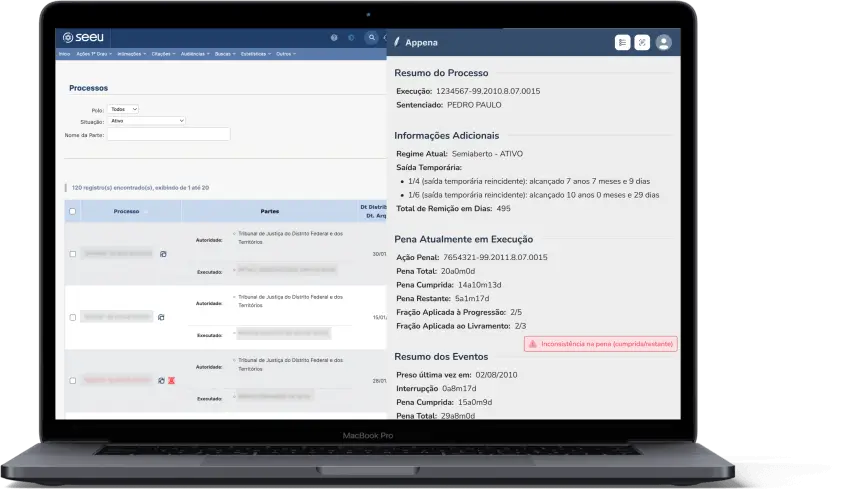Click the red hourglass icon on third process

(171, 381)
